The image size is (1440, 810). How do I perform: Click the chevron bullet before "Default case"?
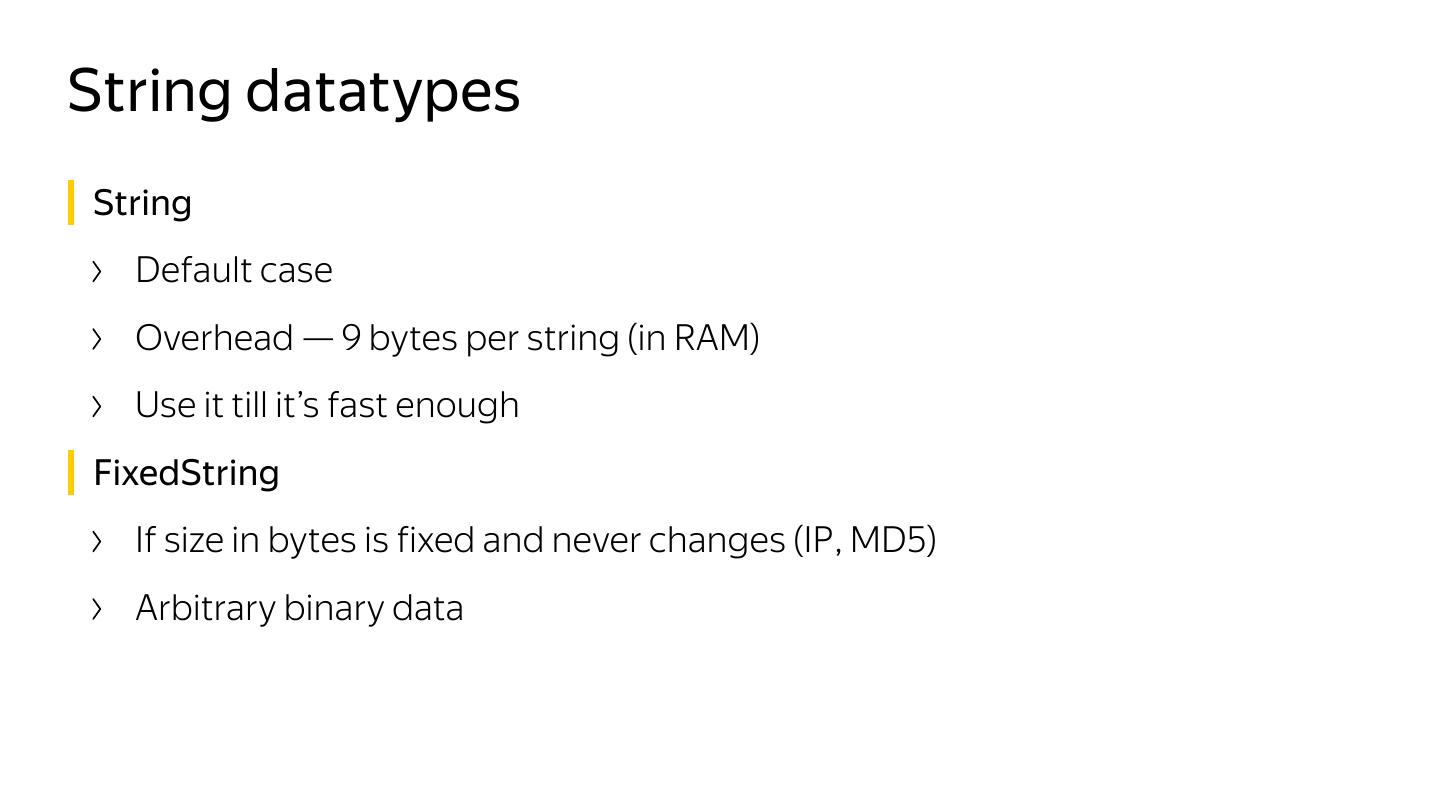coord(97,271)
